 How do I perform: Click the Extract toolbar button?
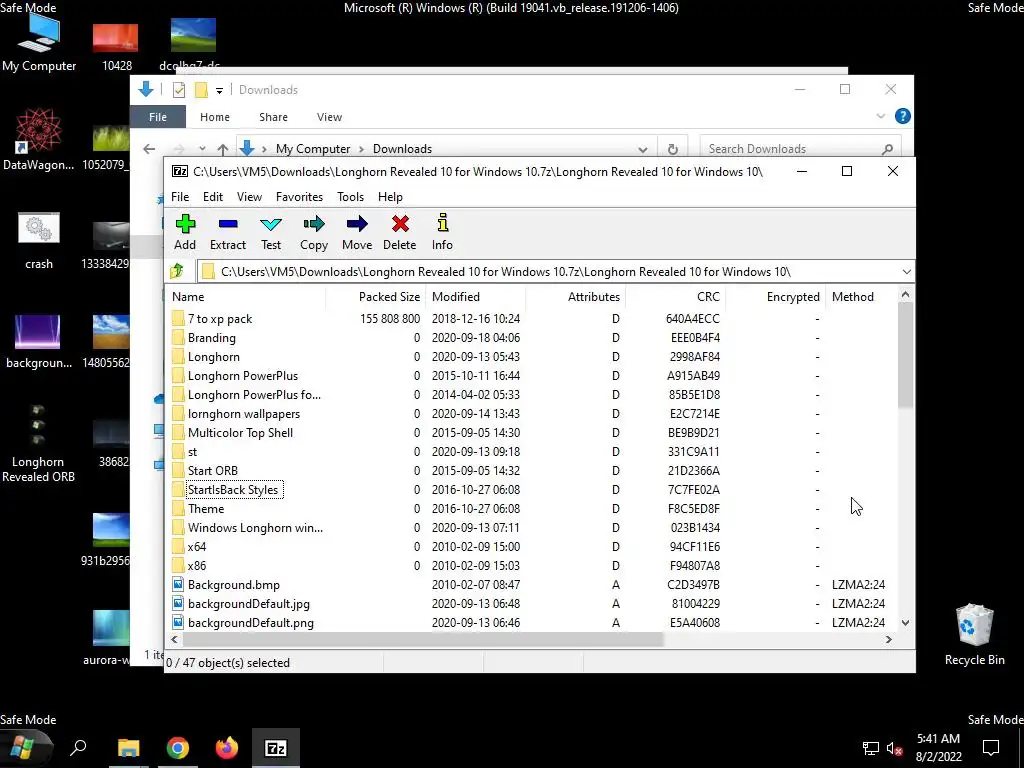point(227,232)
